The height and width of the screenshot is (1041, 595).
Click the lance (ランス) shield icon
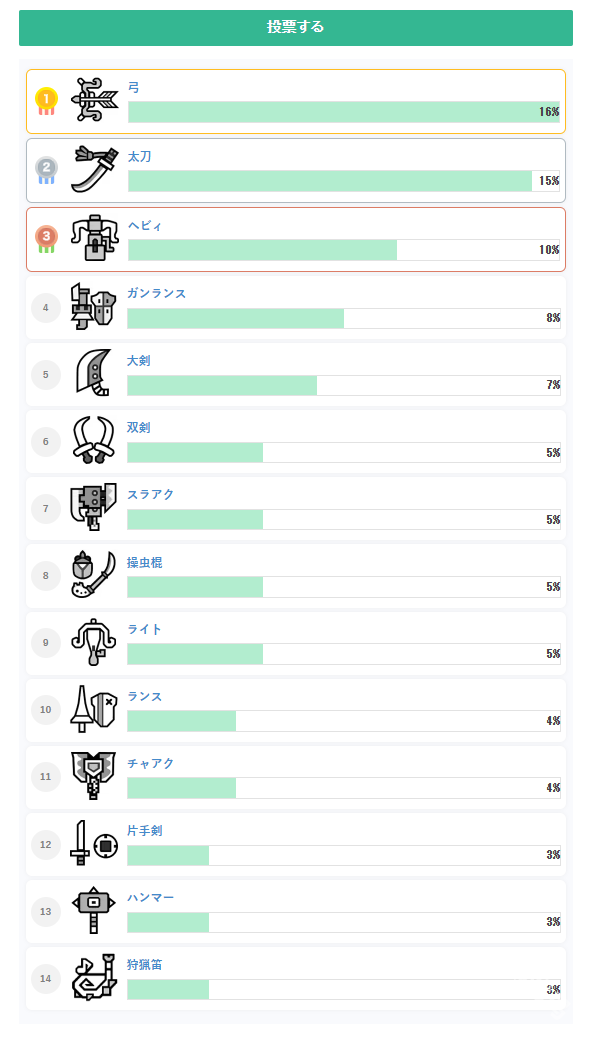coord(94,710)
